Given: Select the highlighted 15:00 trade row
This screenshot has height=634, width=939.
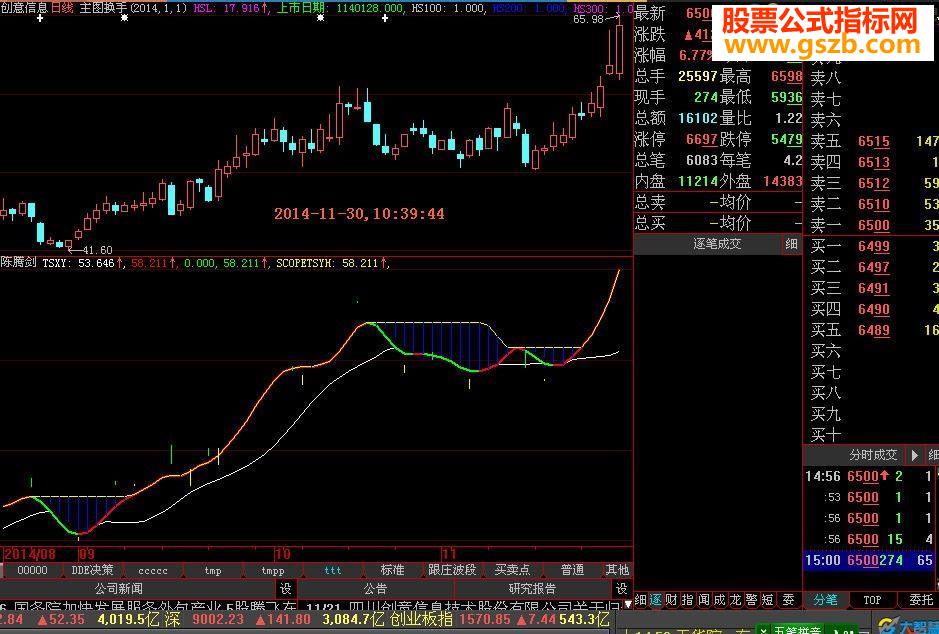Looking at the screenshot, I should pyautogui.click(x=871, y=560).
